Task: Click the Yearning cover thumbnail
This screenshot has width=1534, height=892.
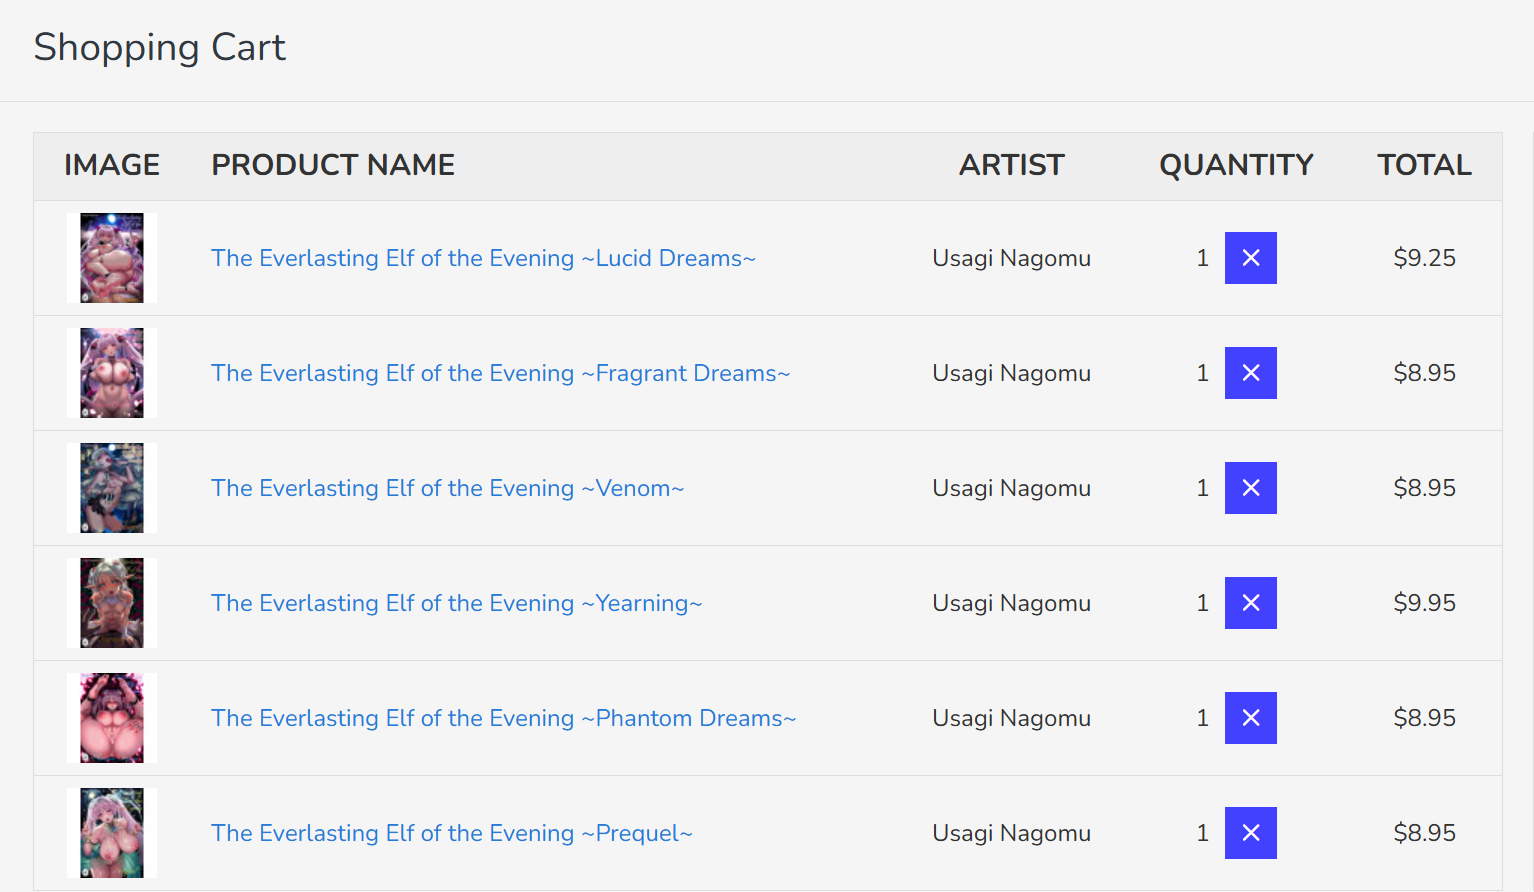Action: (x=112, y=603)
